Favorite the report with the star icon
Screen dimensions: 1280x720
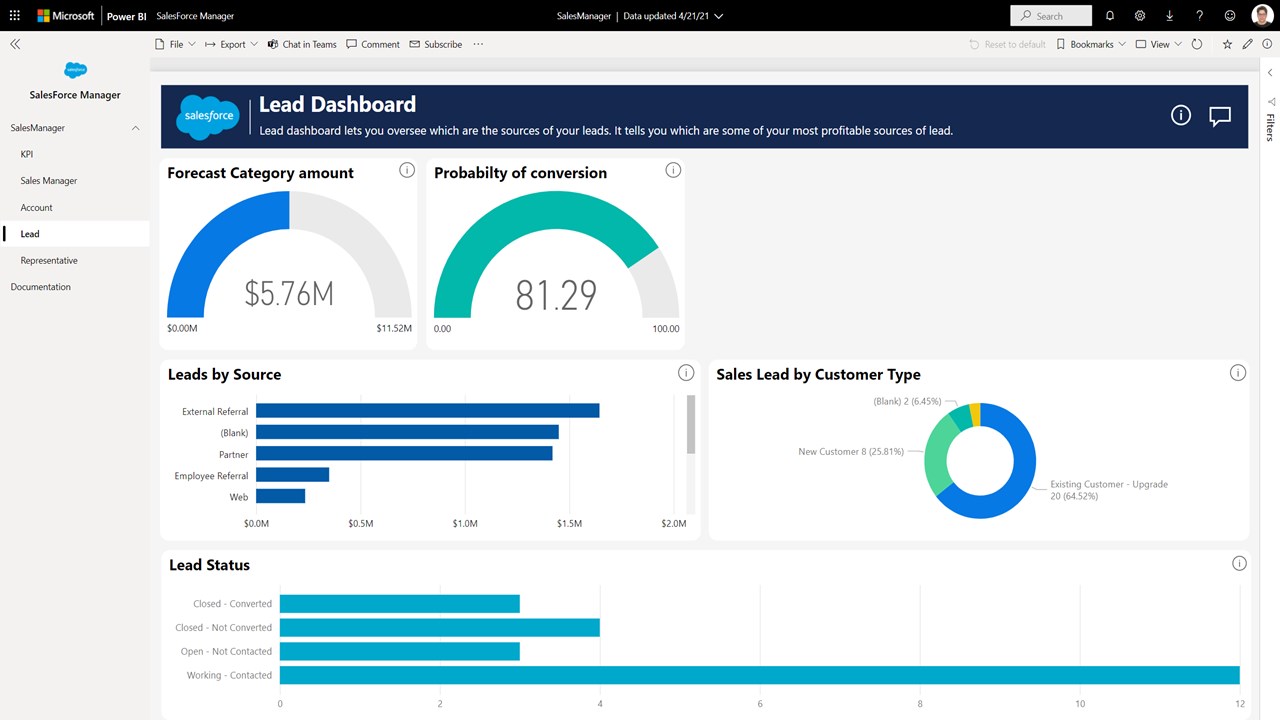click(1227, 44)
